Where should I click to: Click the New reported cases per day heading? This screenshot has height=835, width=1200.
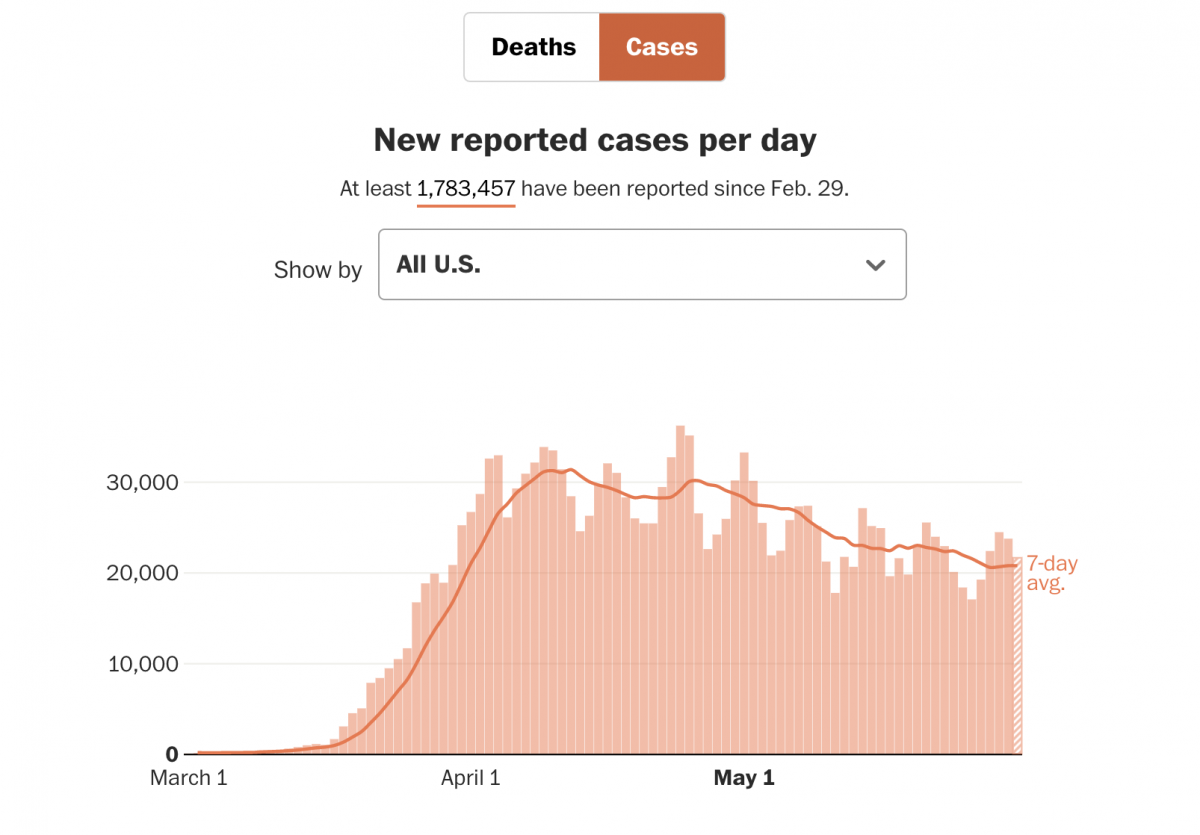[x=595, y=140]
